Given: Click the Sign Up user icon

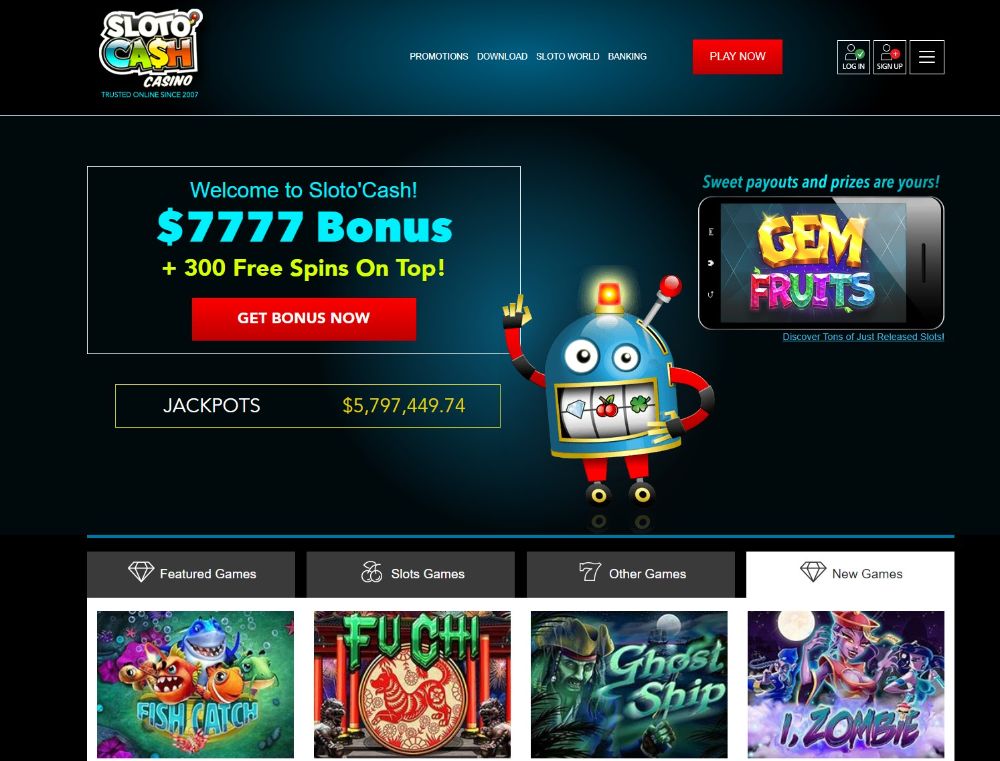Looking at the screenshot, I should [x=889, y=57].
